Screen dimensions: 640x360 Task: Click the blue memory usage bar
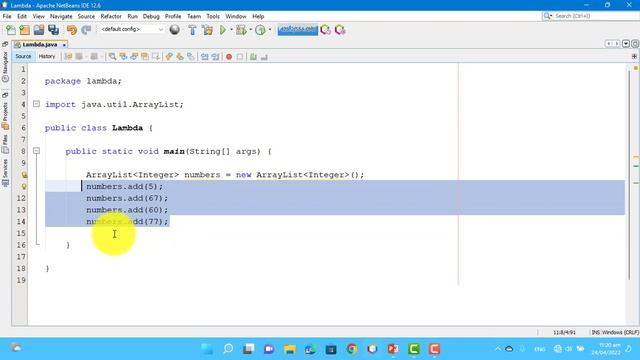298,30
